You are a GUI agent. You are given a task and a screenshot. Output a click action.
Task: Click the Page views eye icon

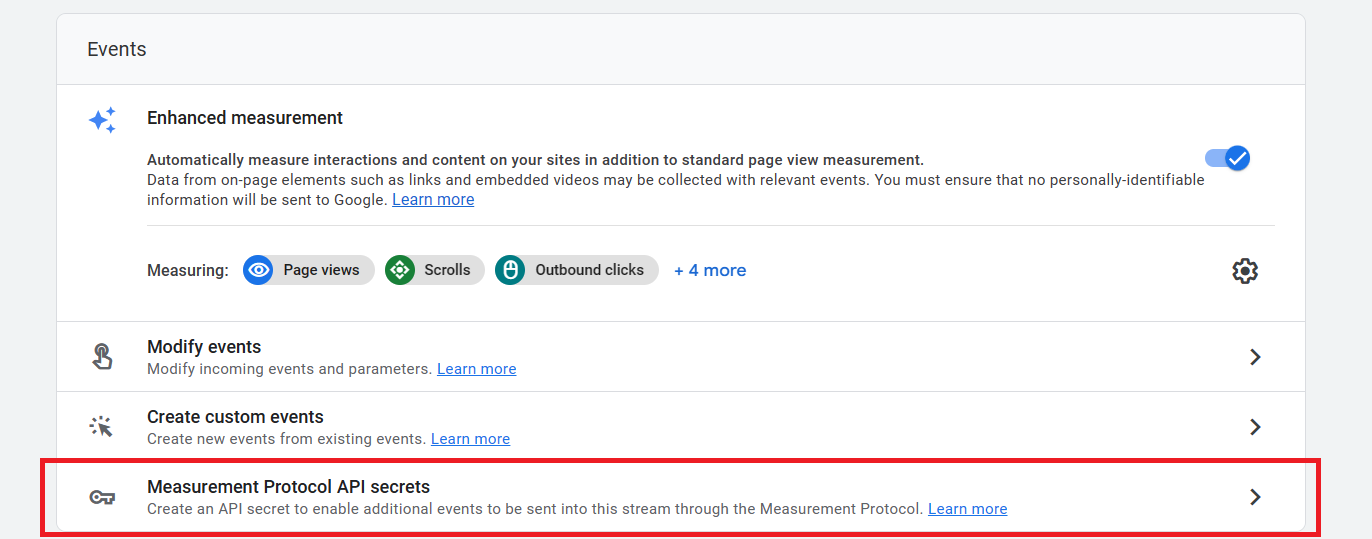click(259, 270)
